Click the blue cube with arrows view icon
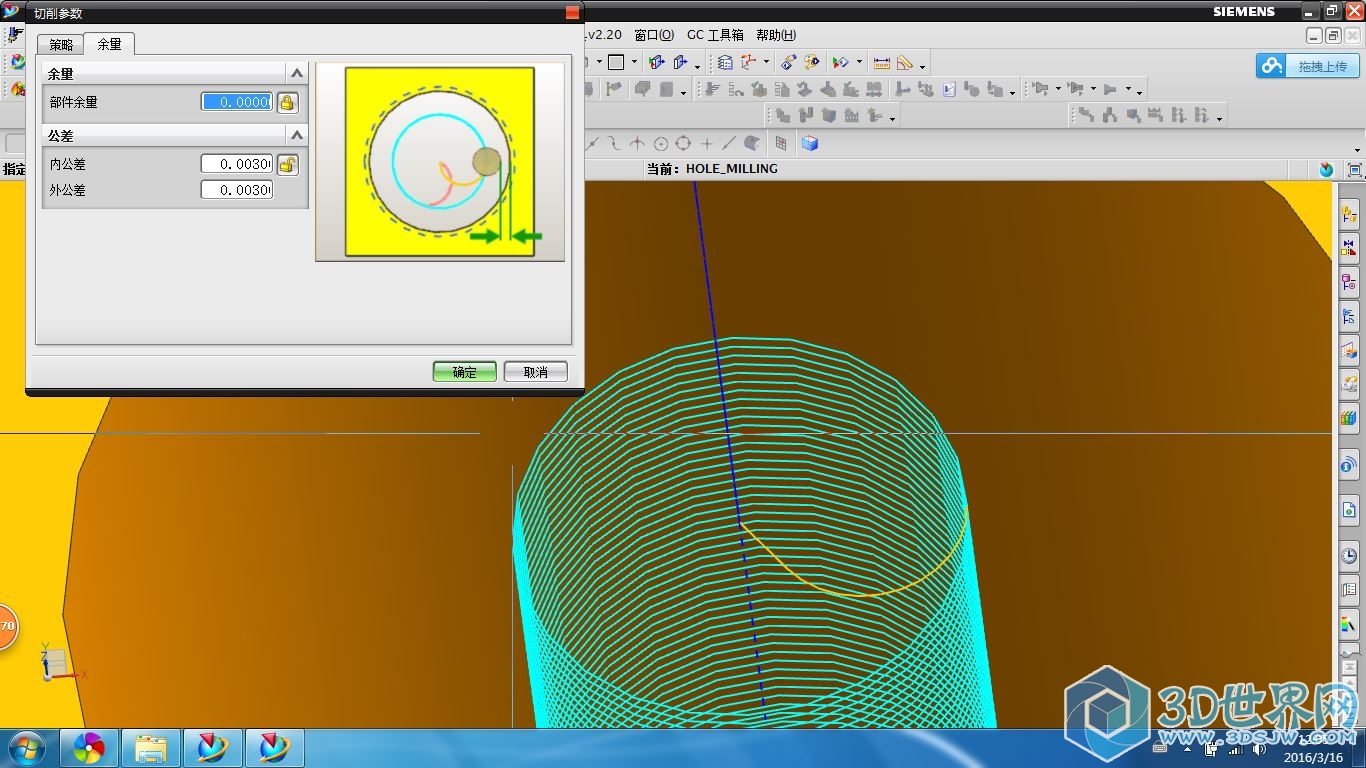 [657, 62]
